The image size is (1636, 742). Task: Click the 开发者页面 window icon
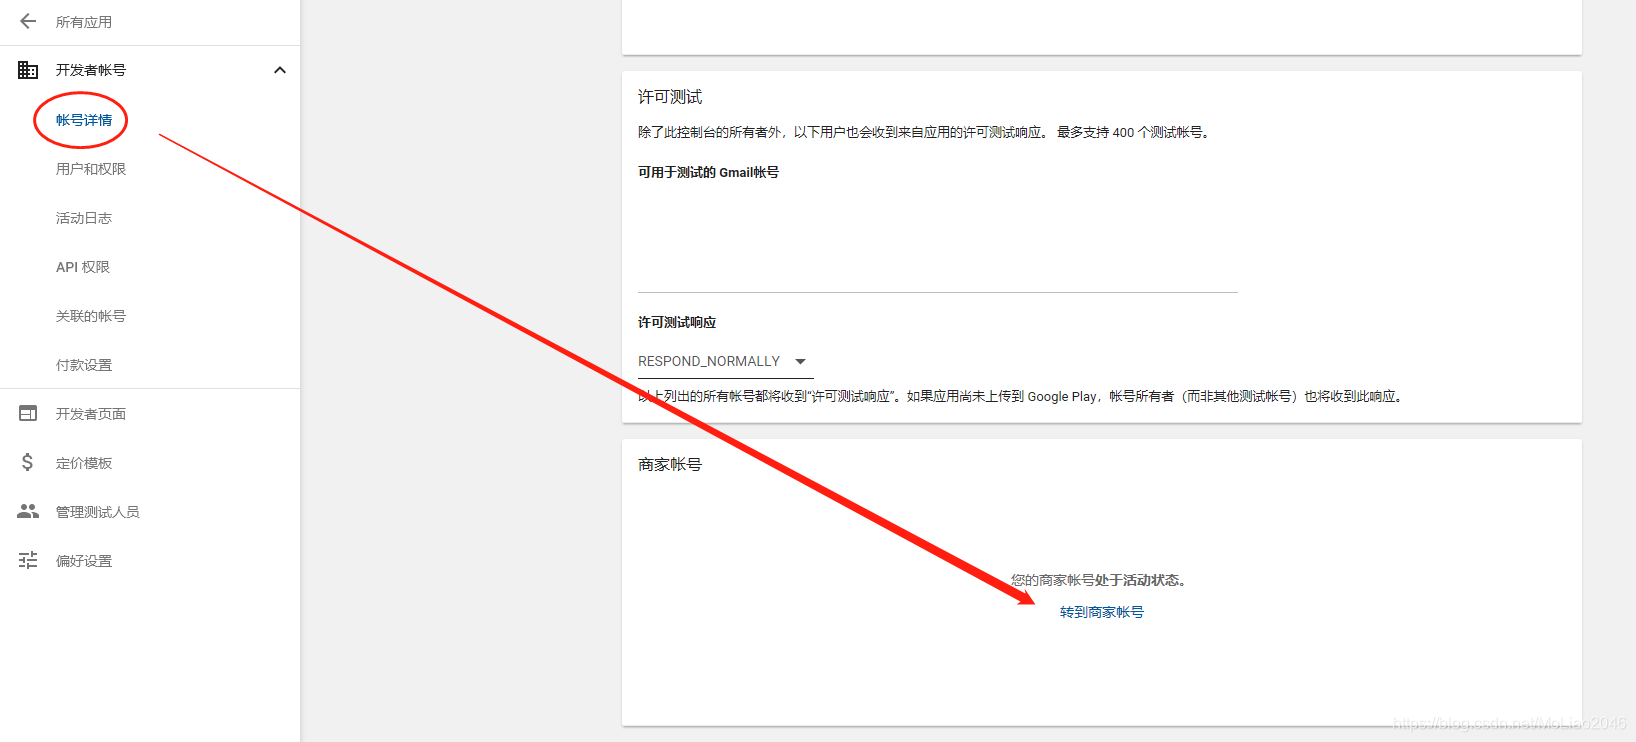point(28,413)
